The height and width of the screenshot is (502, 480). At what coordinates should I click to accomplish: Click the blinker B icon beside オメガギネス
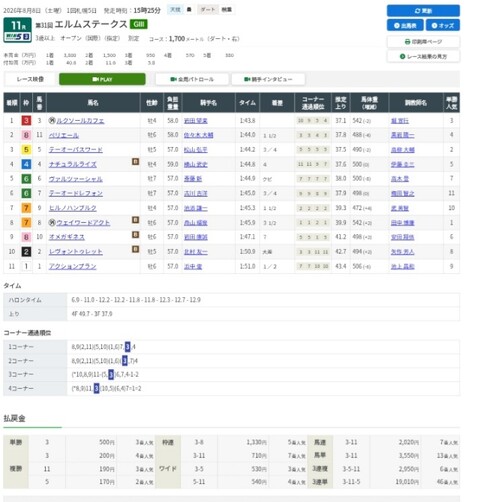135,235
